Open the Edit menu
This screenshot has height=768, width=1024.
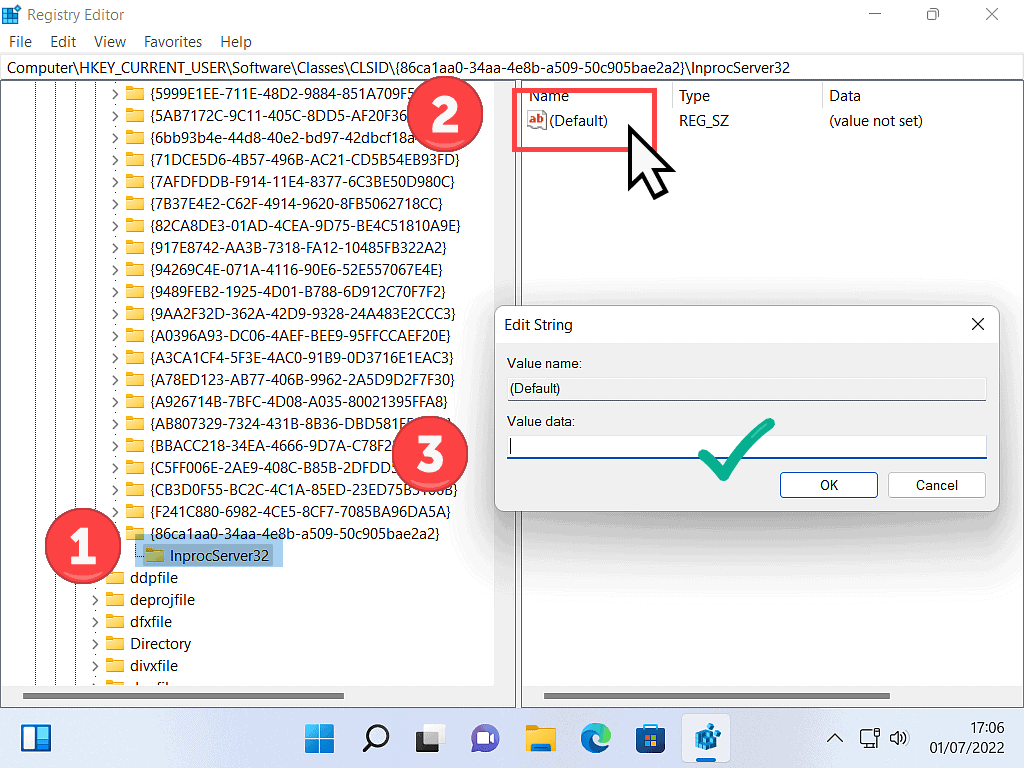(x=63, y=42)
